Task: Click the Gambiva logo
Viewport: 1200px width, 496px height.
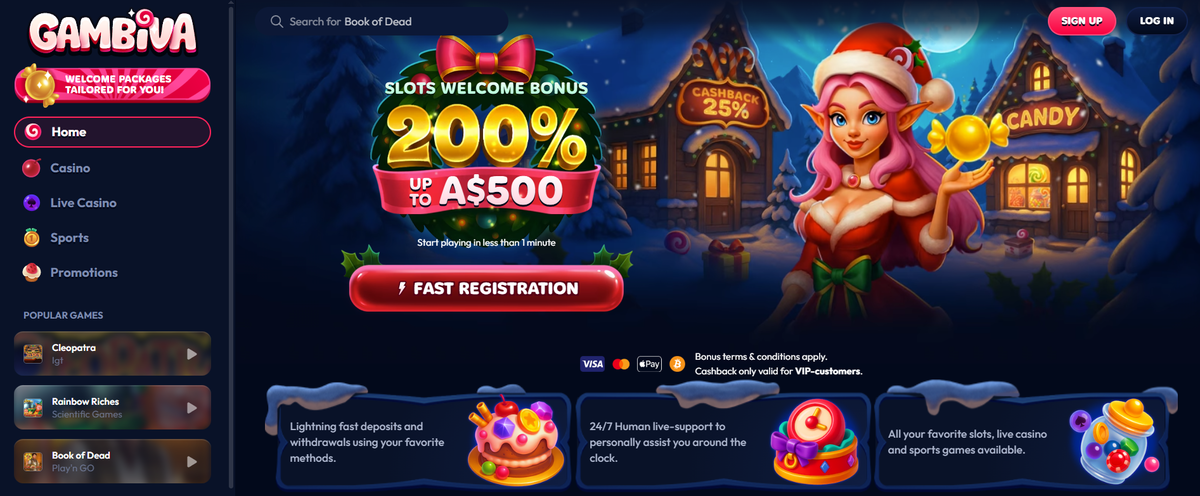Action: [112, 33]
